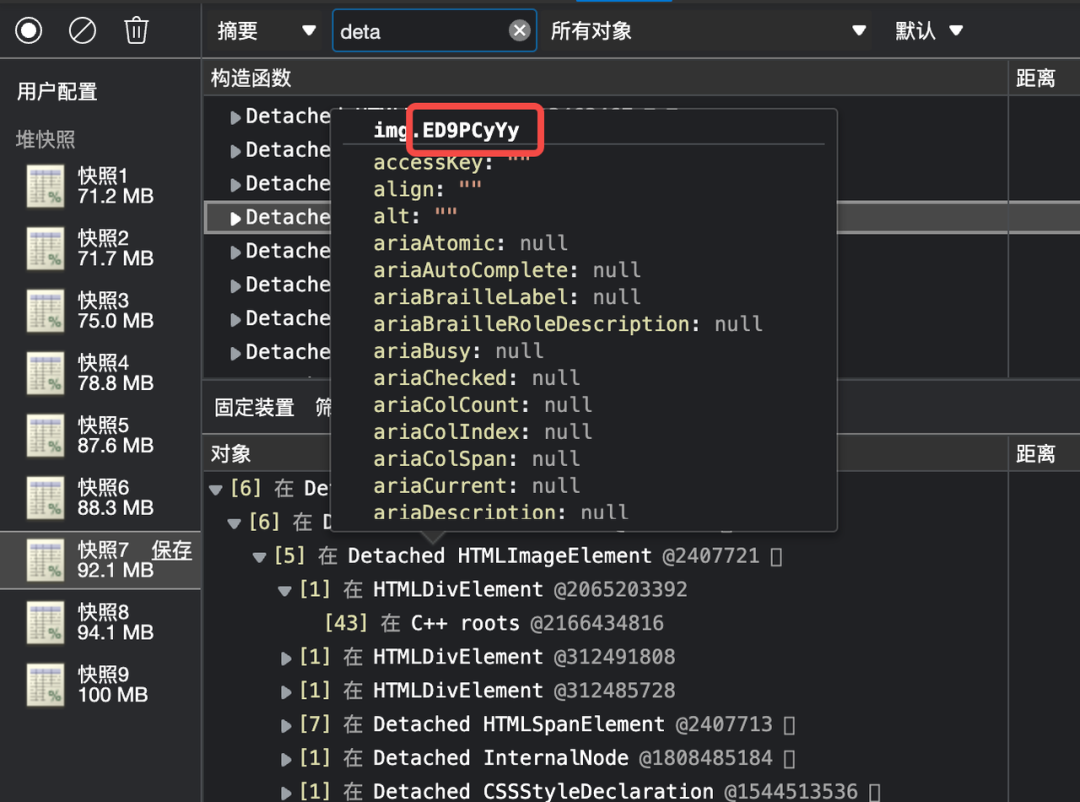1080x802 pixels.
Task: Click the "ariaAutoComplete: null" property line
Action: point(507,270)
